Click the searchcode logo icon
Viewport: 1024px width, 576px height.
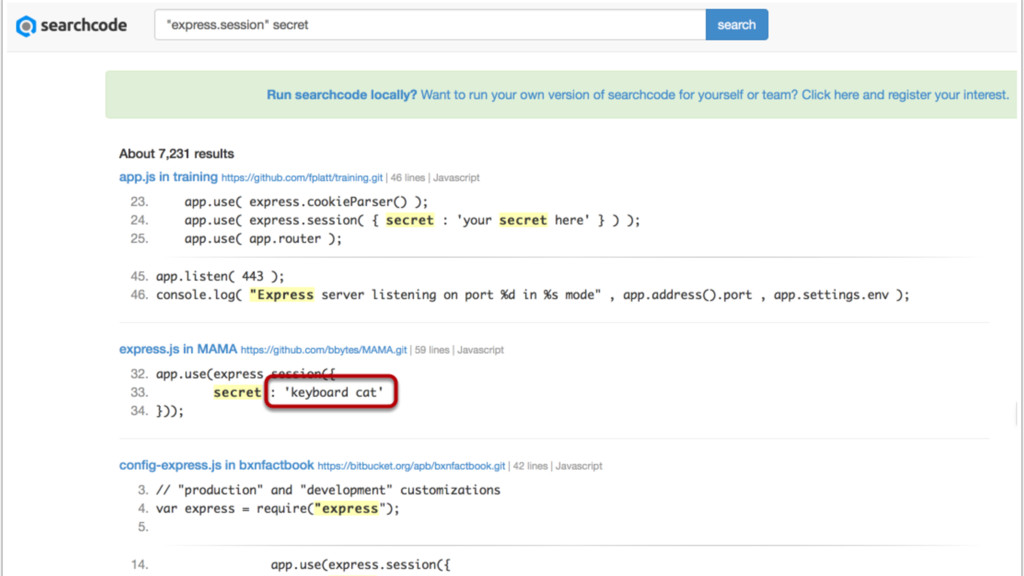pos(25,26)
